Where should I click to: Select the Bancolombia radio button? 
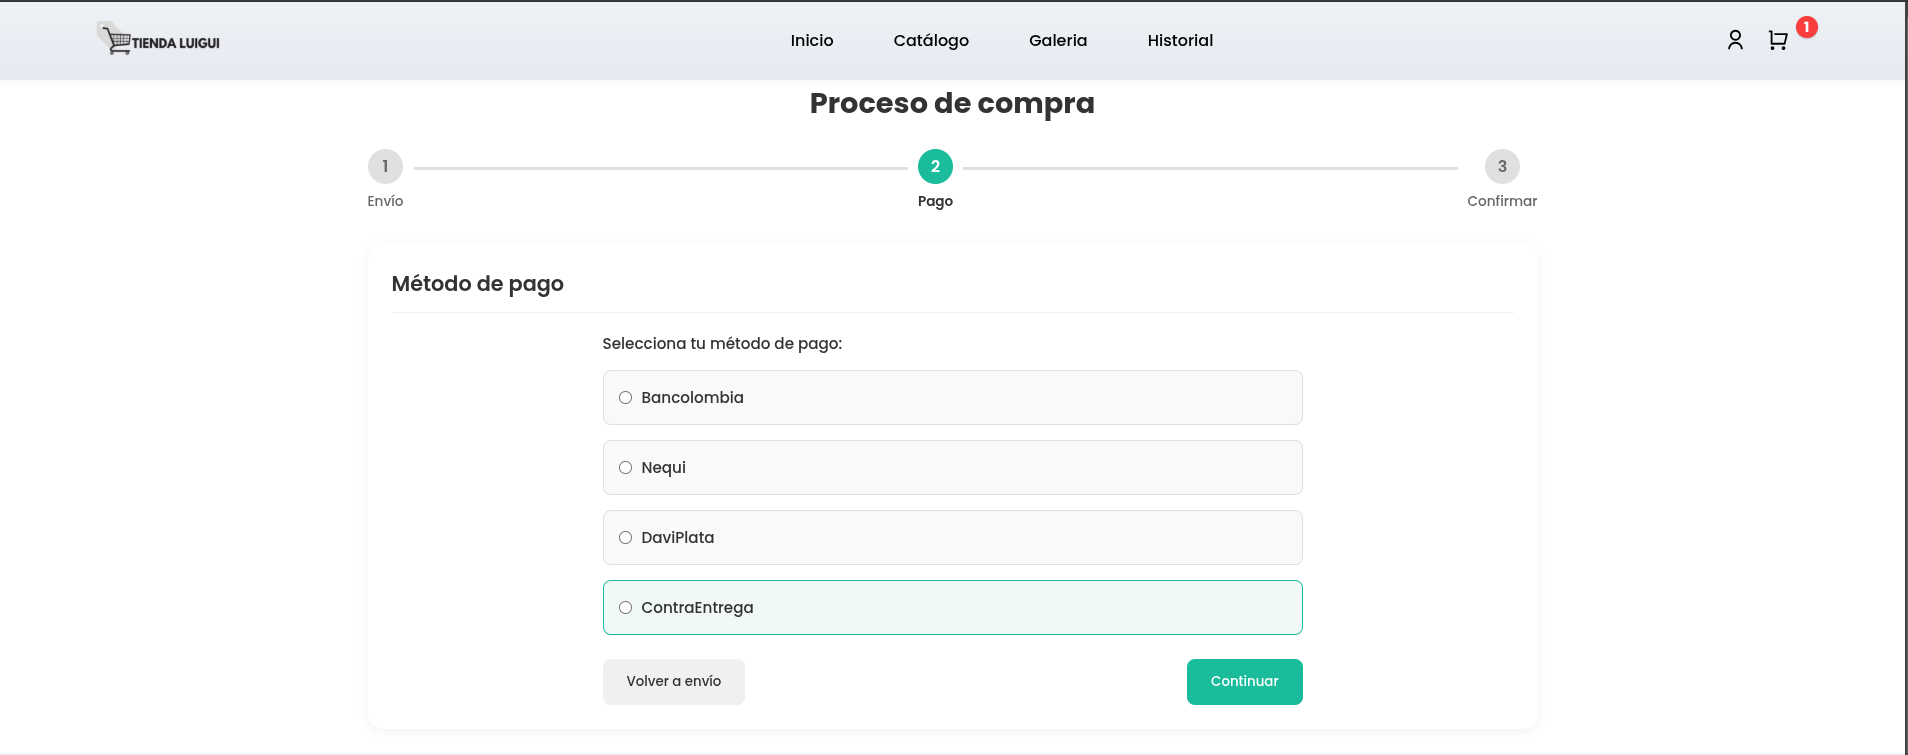626,398
